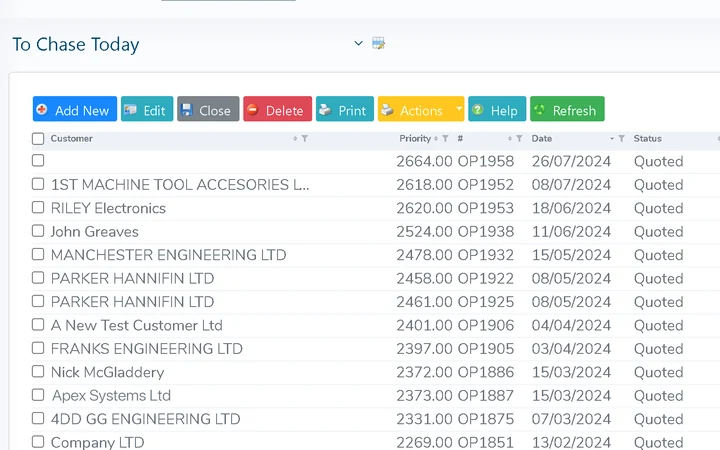Click the date 11/06/2024
The image size is (720, 450).
click(x=571, y=231)
